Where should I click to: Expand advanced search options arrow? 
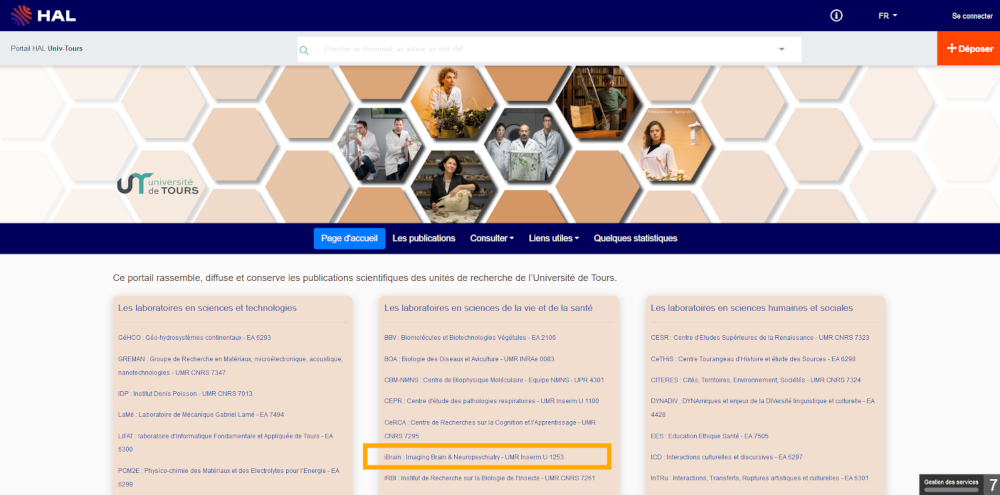[x=781, y=49]
